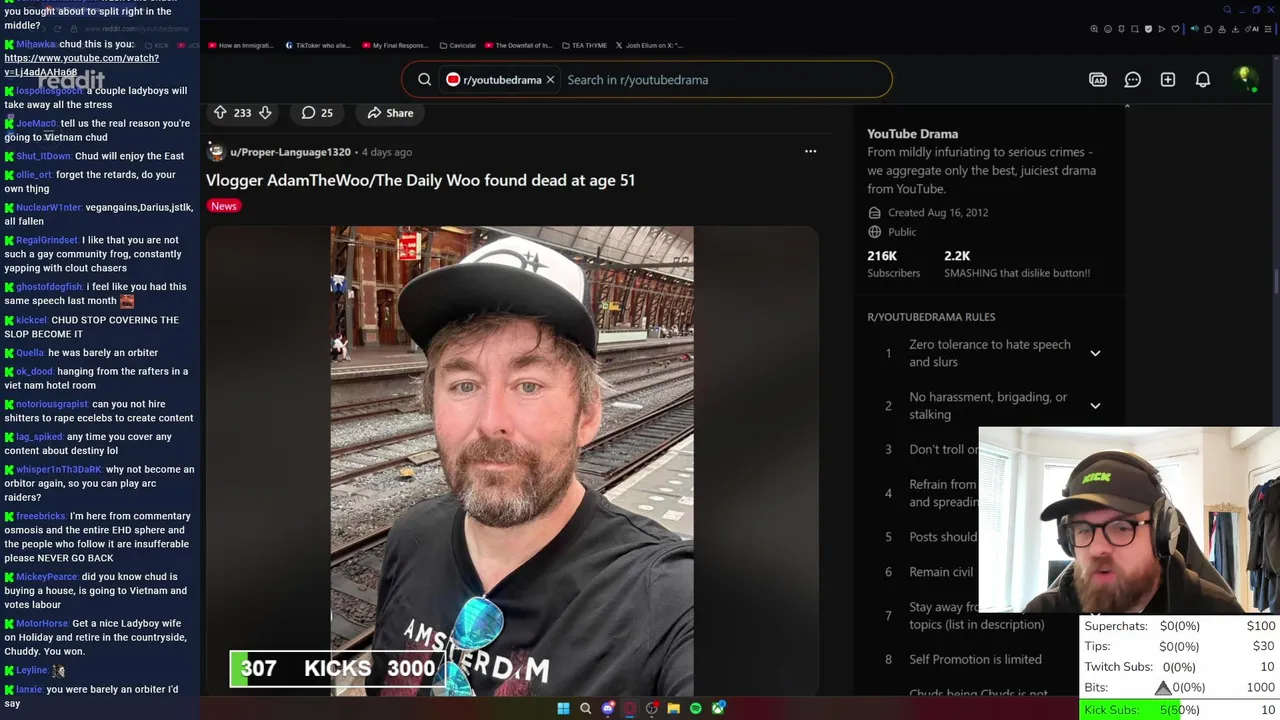1280x720 pixels.
Task: Open the u/Proper-Language1320 profile link
Action: [290, 152]
